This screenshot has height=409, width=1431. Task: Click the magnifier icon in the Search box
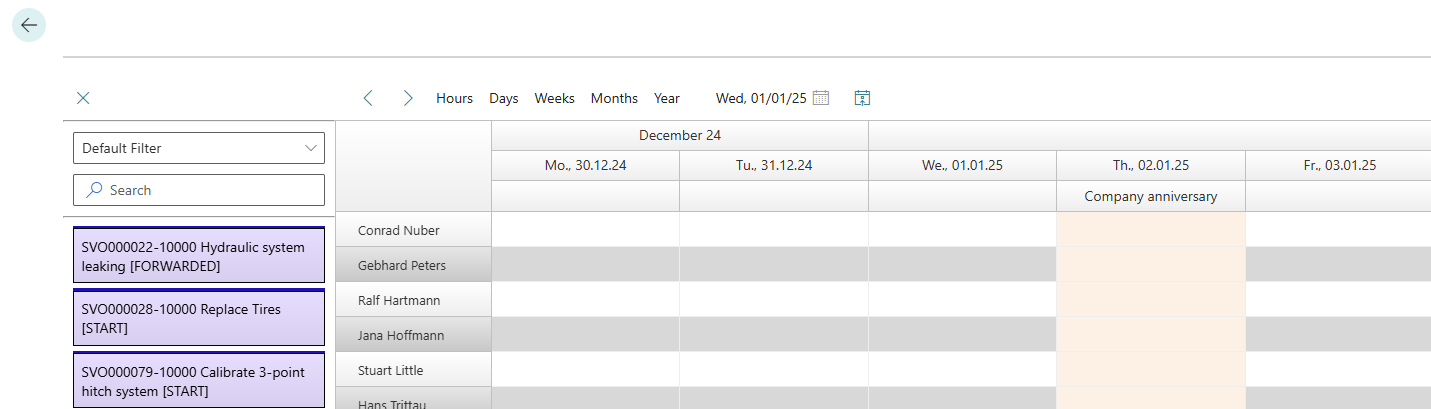coord(95,190)
